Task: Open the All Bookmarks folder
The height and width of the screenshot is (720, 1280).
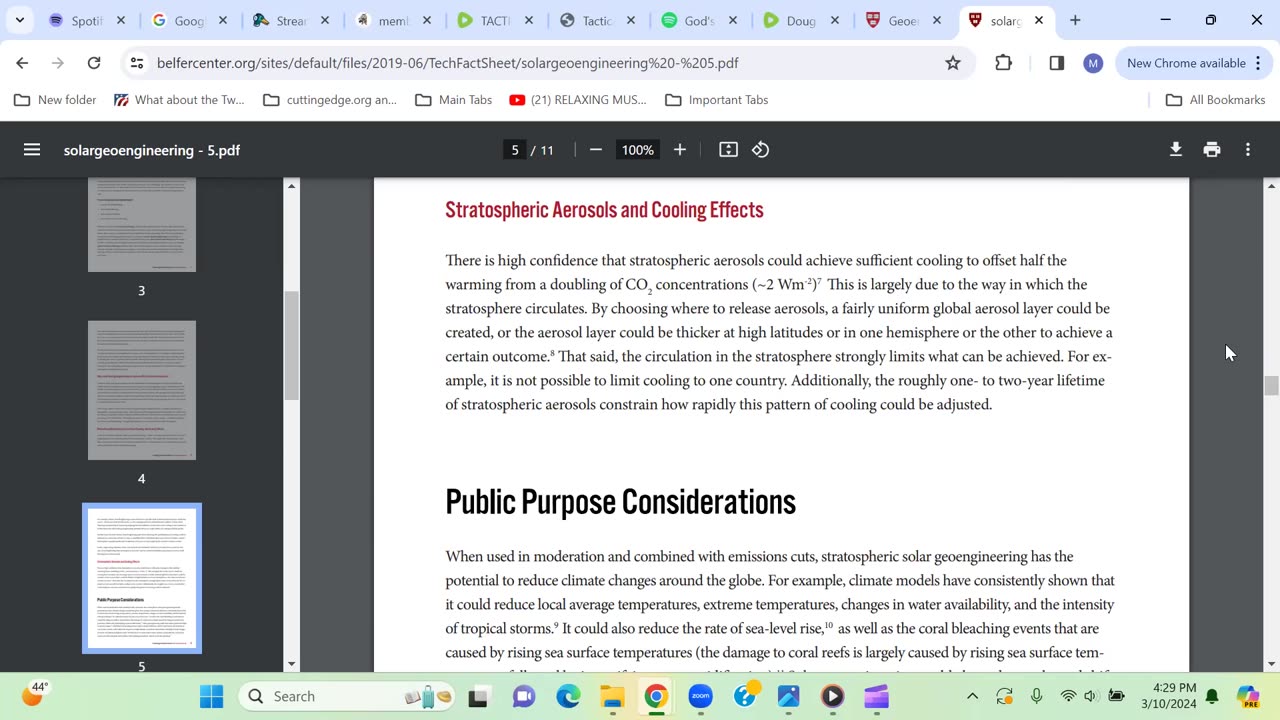Action: coord(1216,100)
